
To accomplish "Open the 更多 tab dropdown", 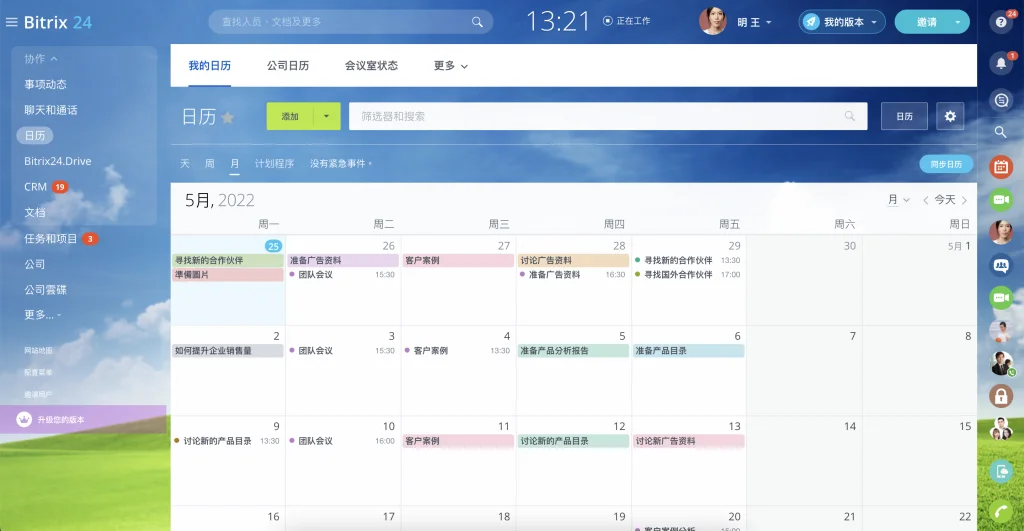I will tap(451, 65).
